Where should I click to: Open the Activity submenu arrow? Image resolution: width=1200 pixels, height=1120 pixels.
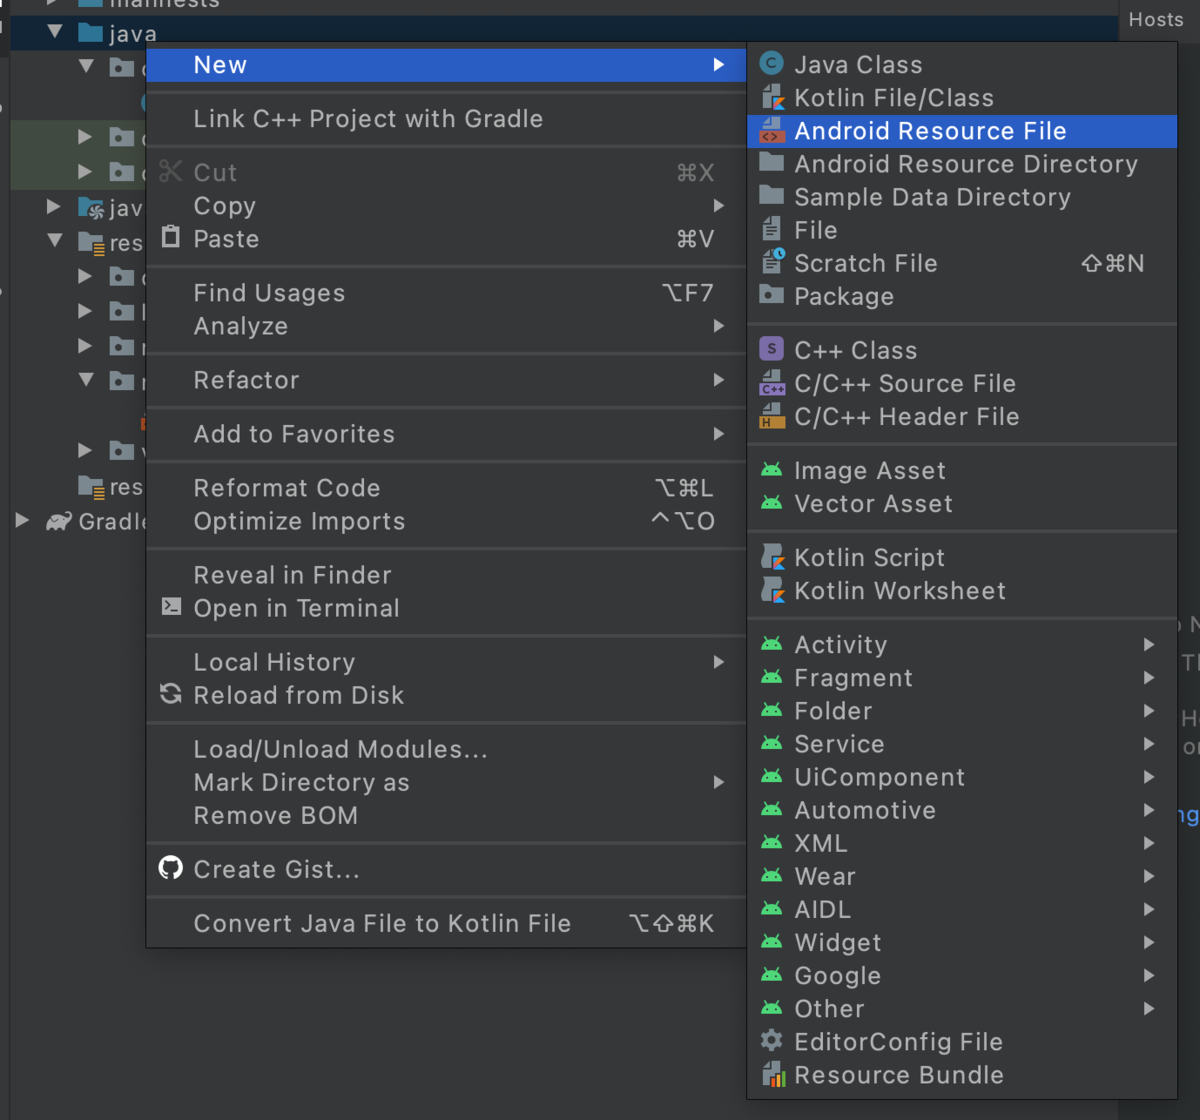point(1149,645)
